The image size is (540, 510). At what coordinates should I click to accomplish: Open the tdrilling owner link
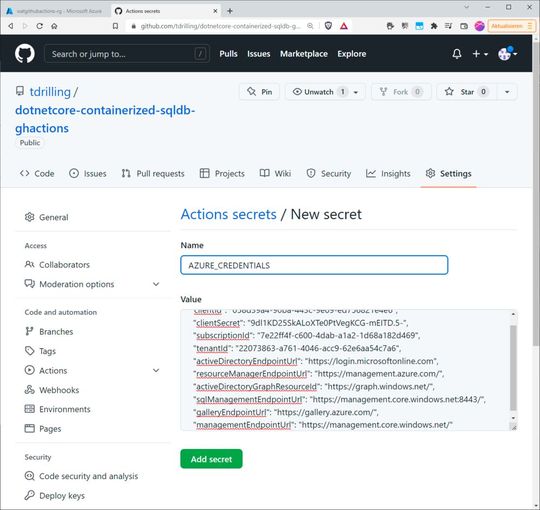click(50, 92)
